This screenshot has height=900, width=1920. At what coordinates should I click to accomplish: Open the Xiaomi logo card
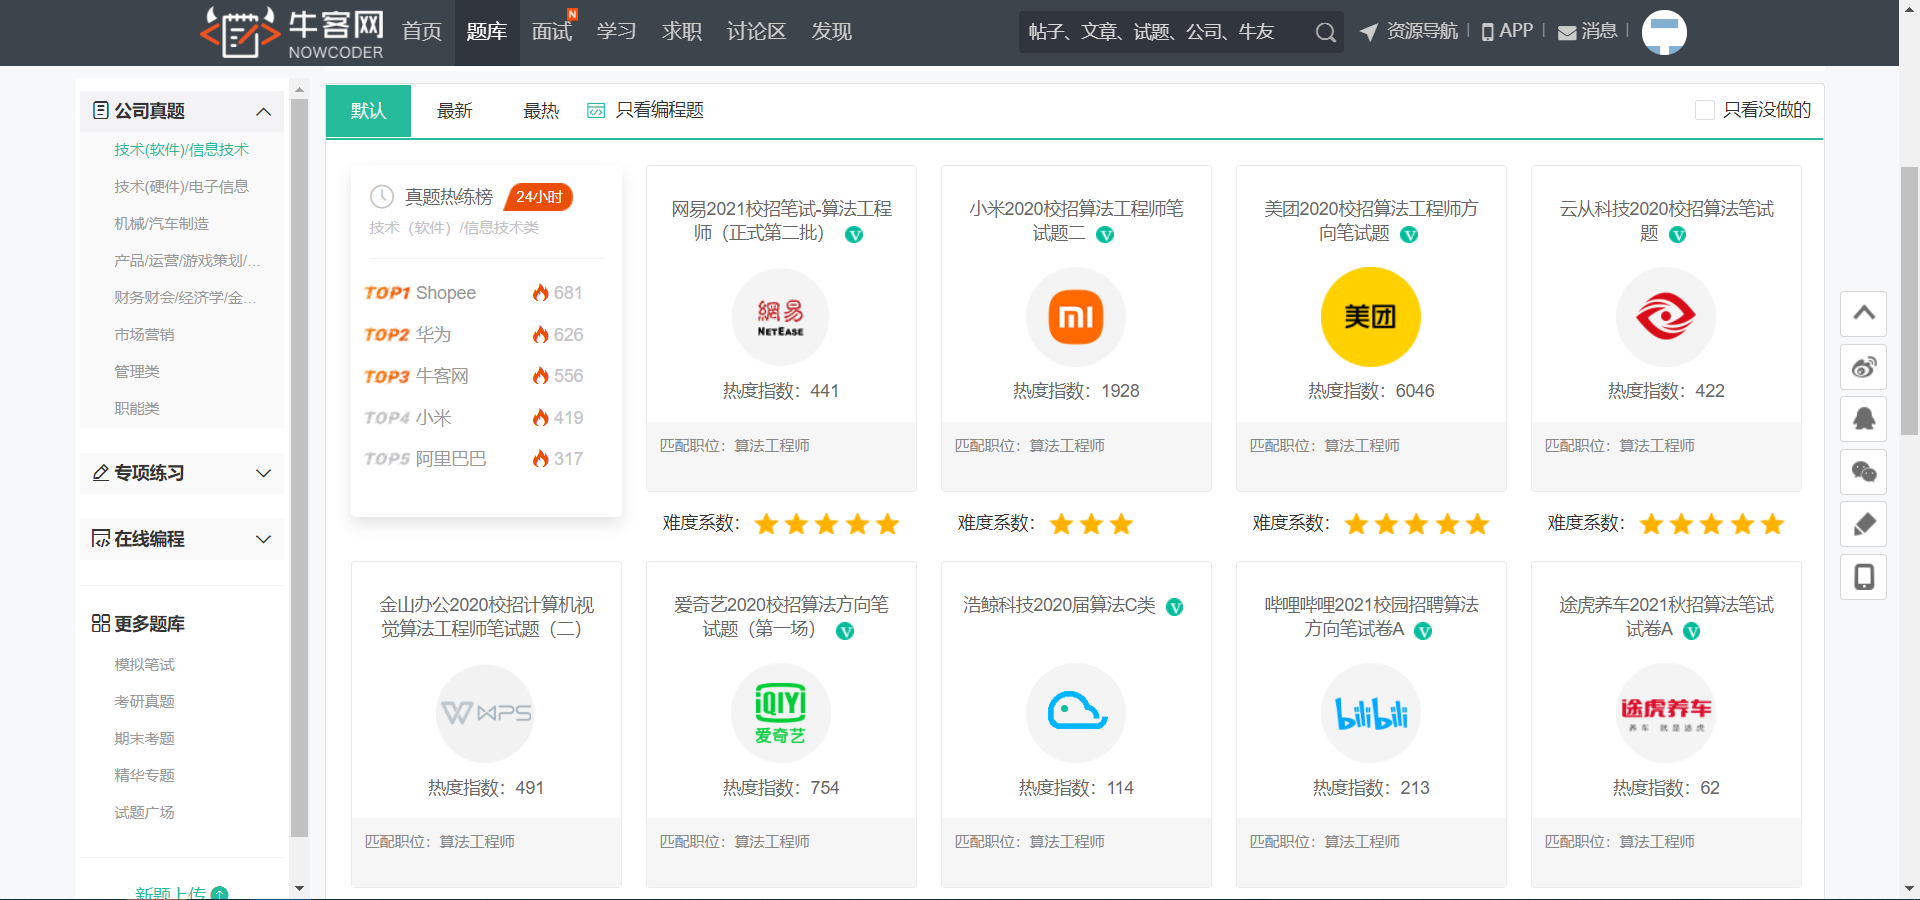pyautogui.click(x=1076, y=317)
